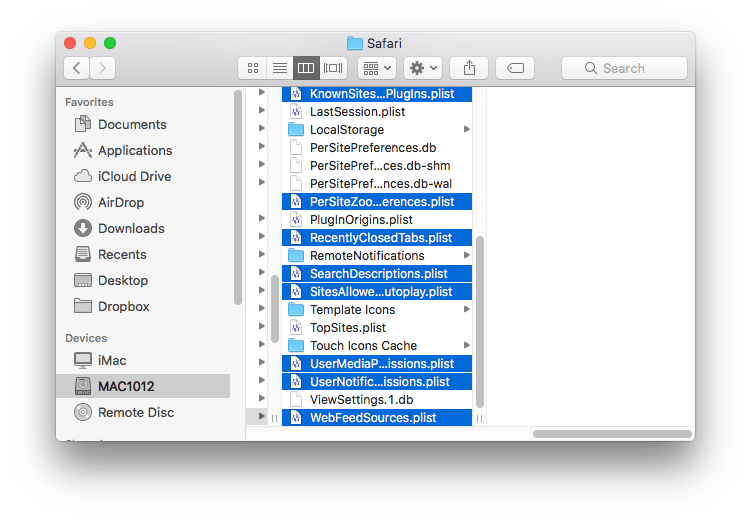
Task: Switch to Cover Flow view
Action: pyautogui.click(x=333, y=68)
